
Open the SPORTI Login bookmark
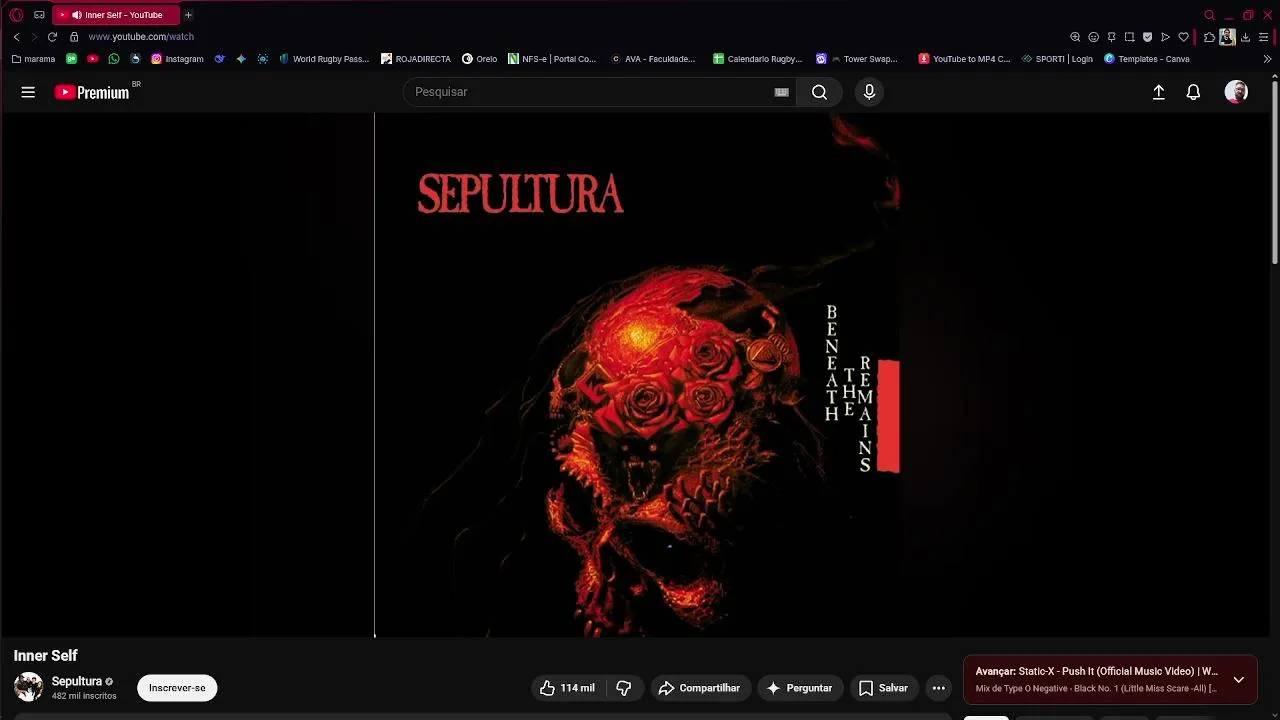[x=1057, y=59]
